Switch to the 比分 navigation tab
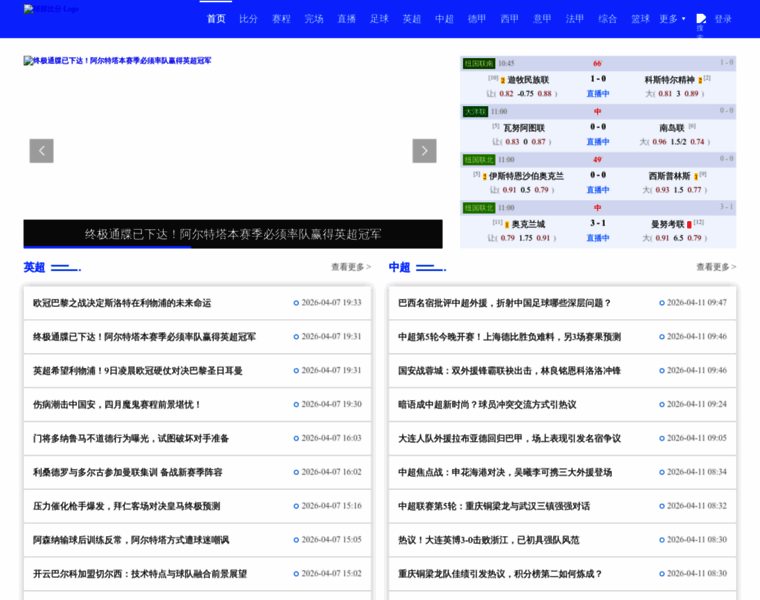Viewport: 760px width, 600px height. 248,19
